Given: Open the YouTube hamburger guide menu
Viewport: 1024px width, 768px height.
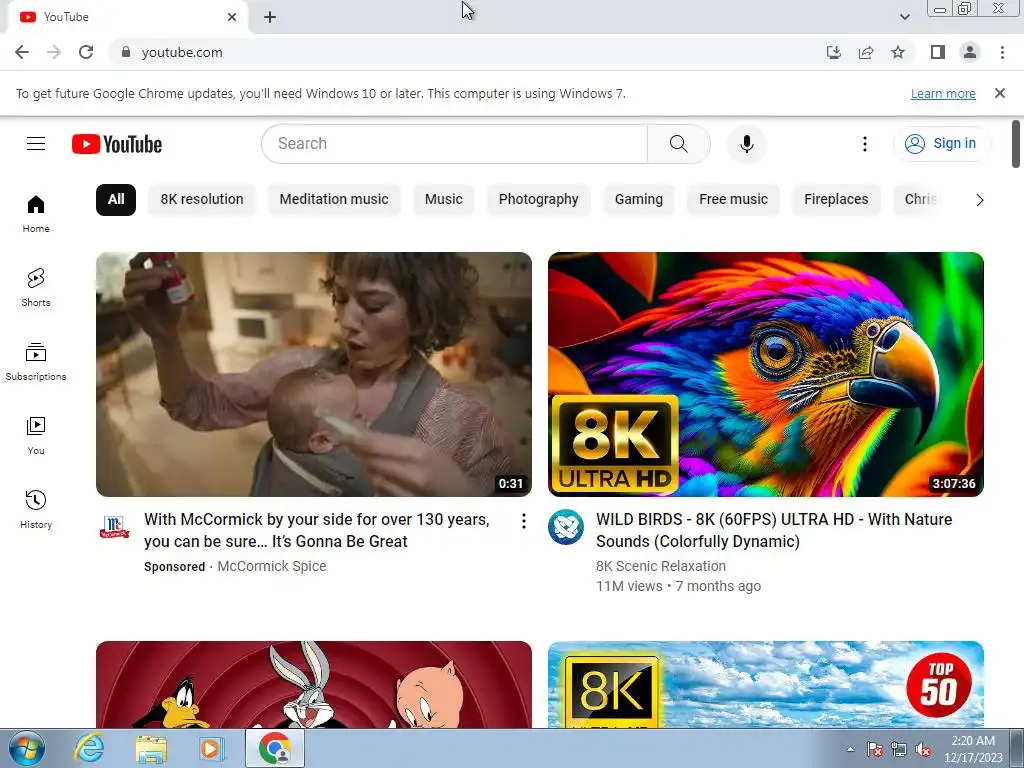Looking at the screenshot, I should pos(36,144).
